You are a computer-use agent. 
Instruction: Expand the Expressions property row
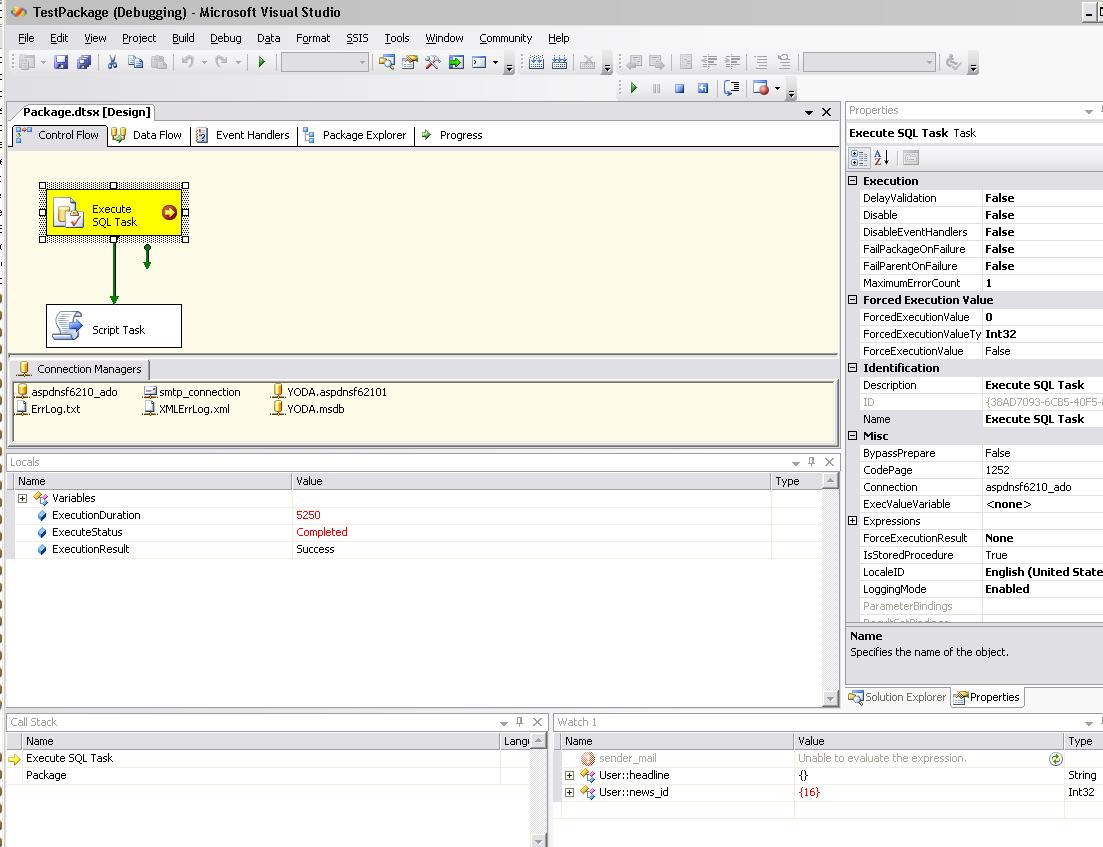pos(853,521)
